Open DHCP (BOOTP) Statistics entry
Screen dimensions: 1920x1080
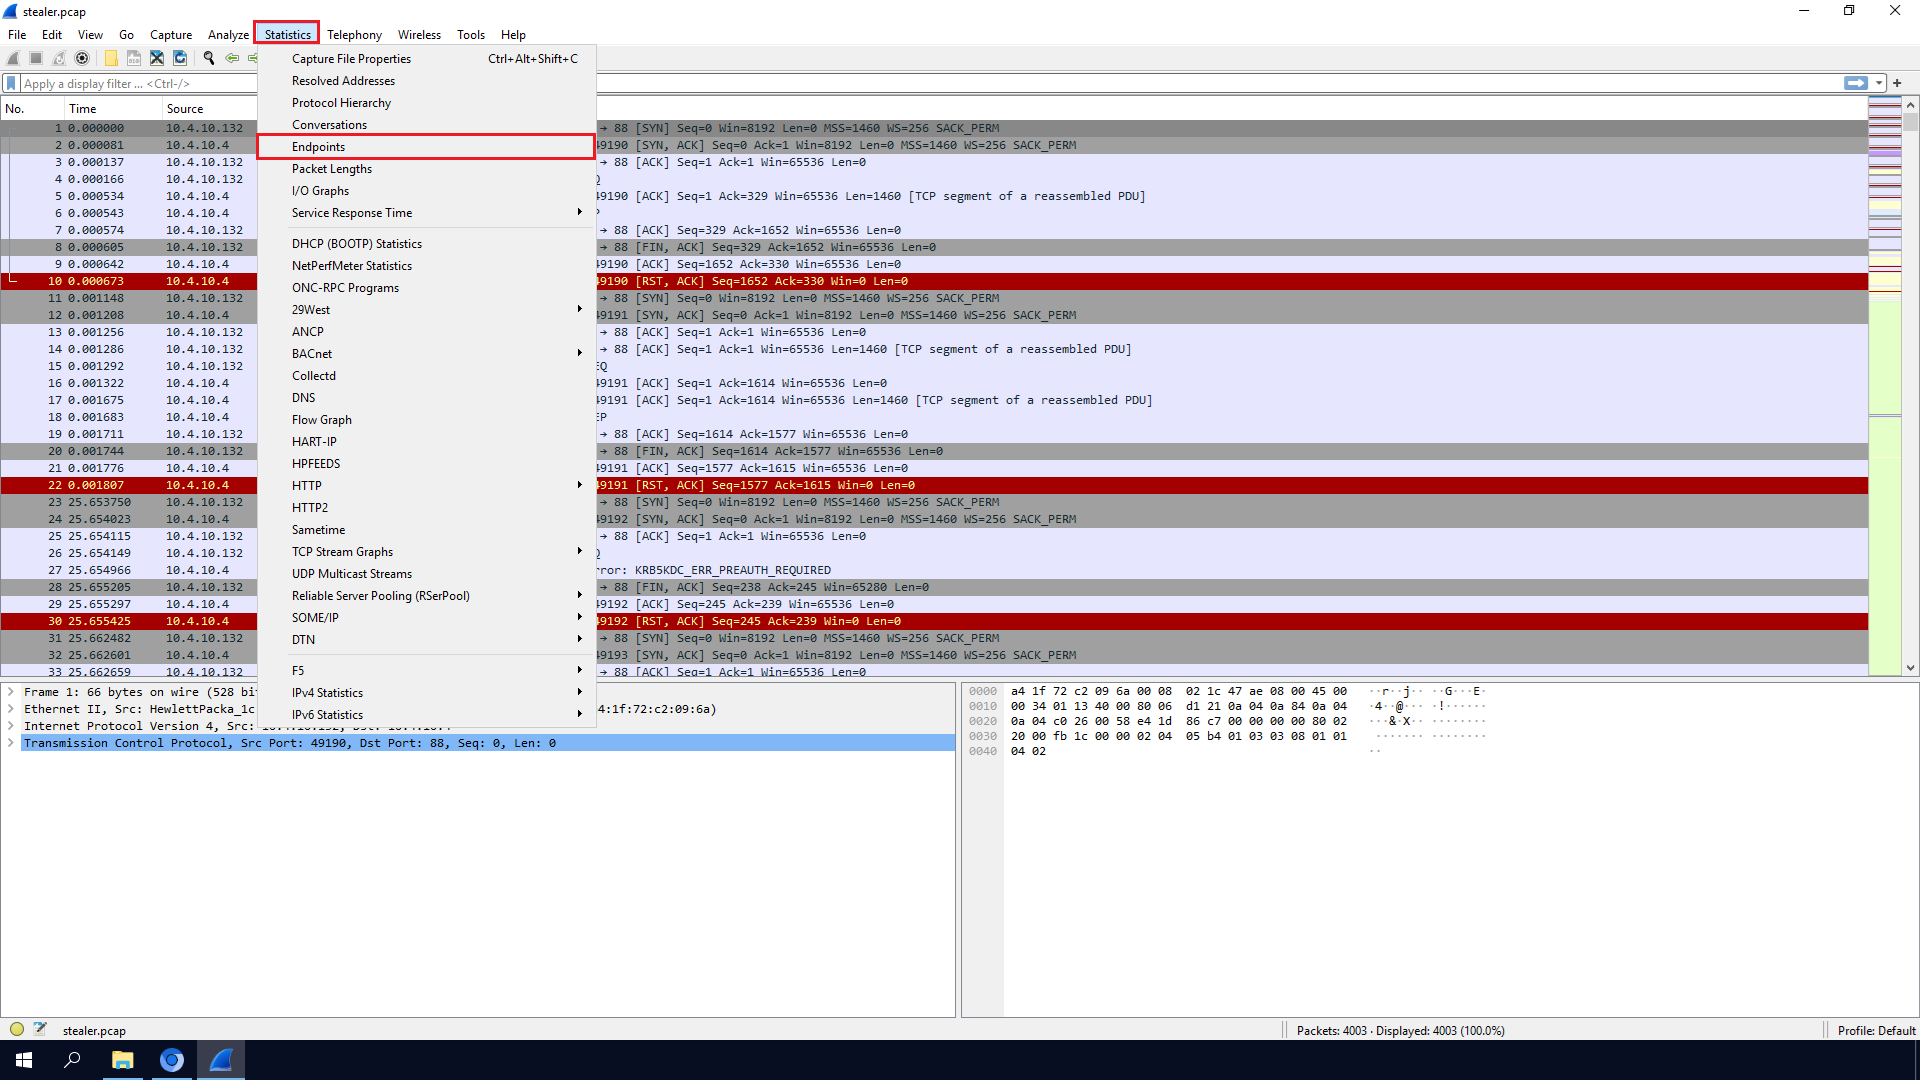(427, 244)
